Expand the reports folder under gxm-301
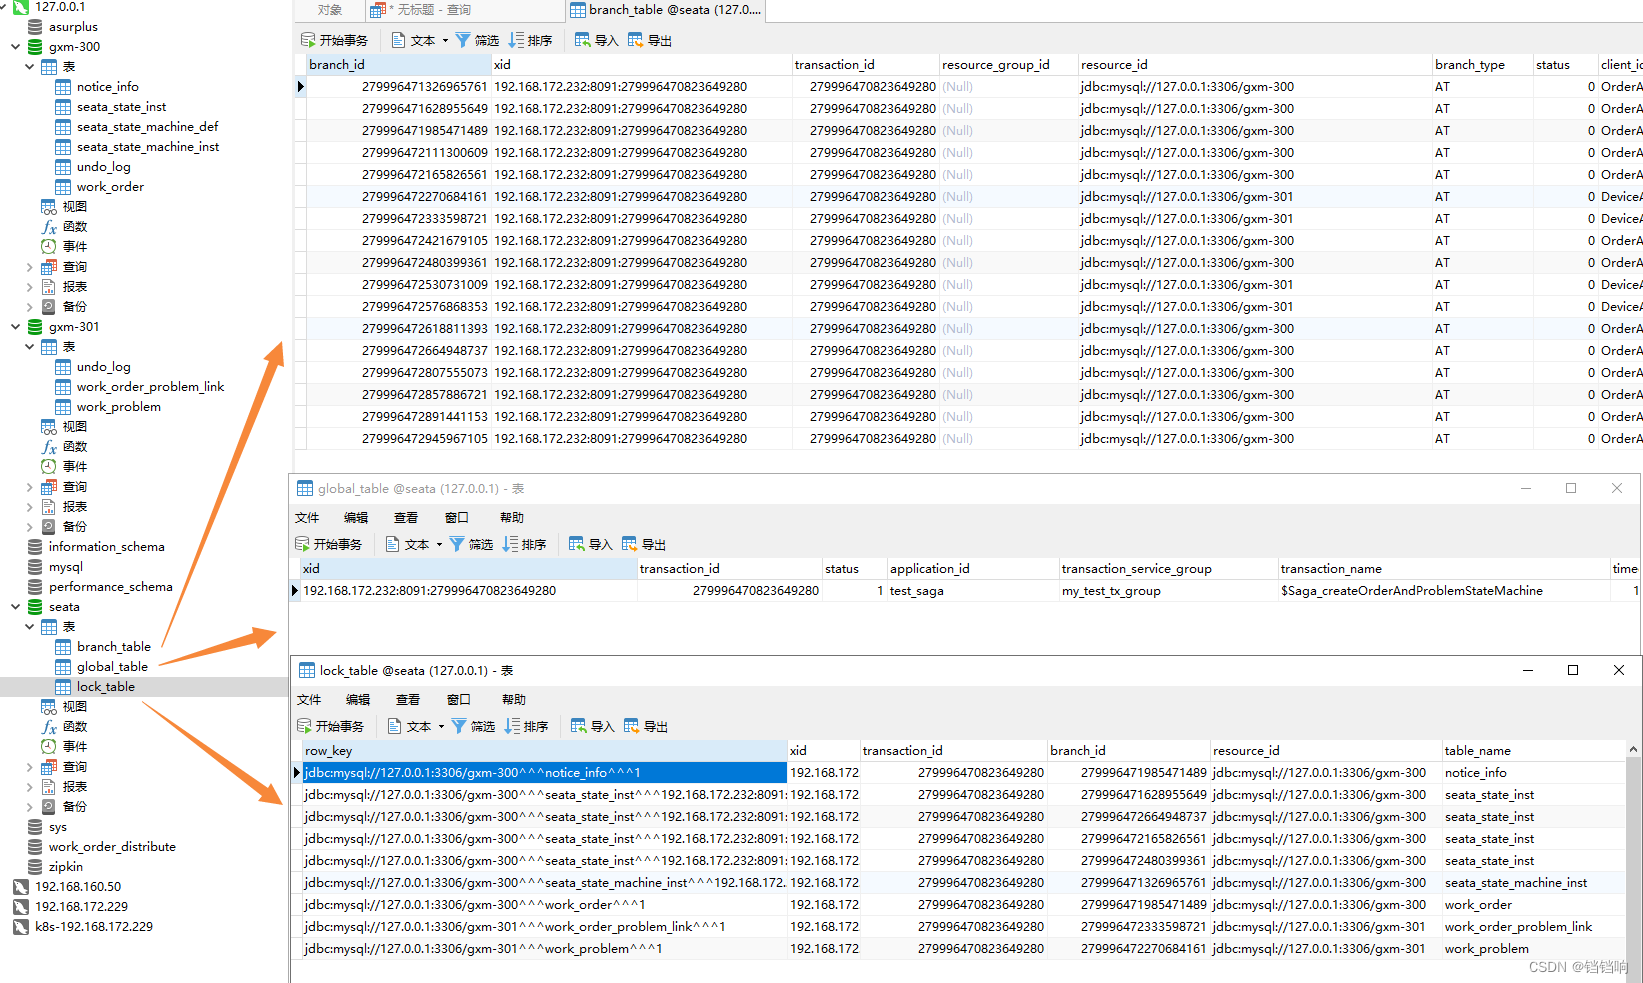Viewport: 1643px width, 983px height. [x=30, y=507]
